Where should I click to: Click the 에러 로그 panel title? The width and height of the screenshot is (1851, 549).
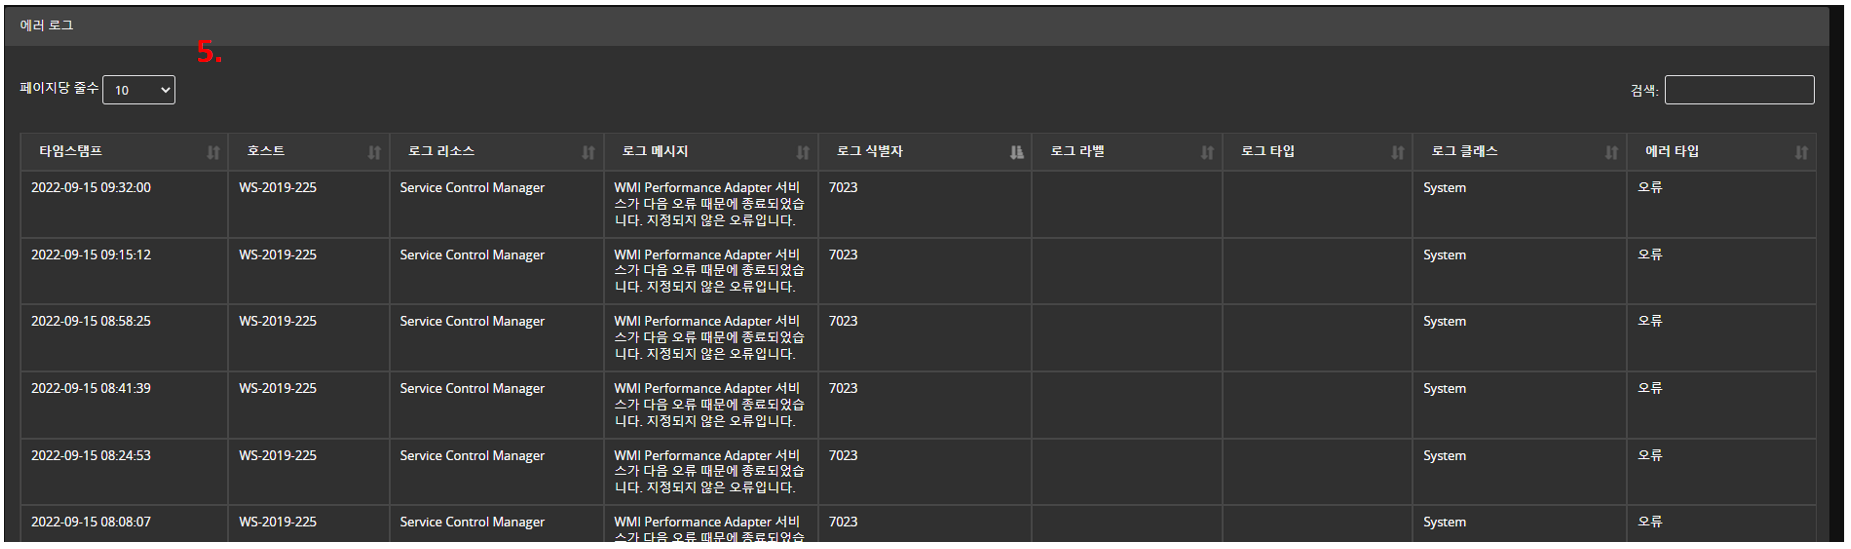coord(47,25)
